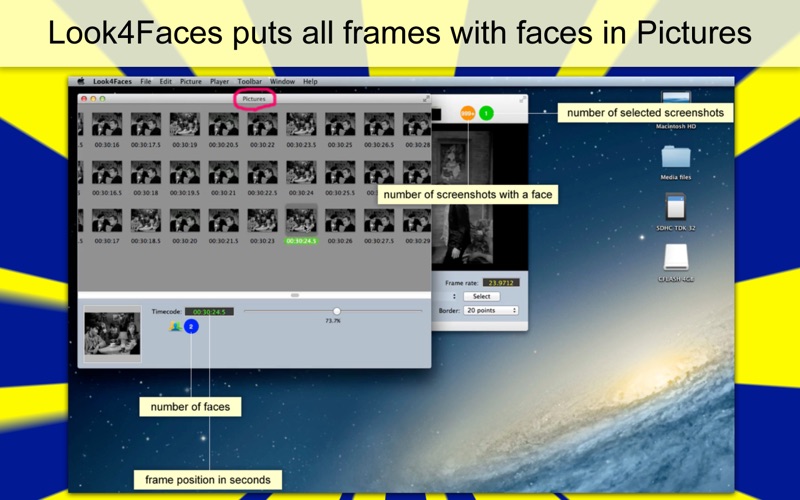Select the thumbnail at 00:30:16
The image size is (800, 500).
point(107,124)
